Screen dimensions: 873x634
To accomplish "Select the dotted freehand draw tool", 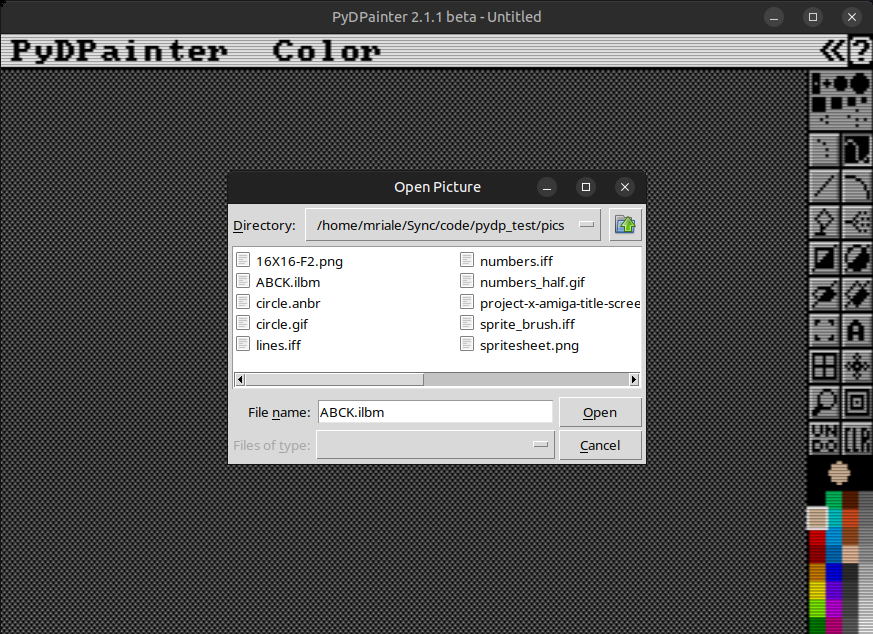I will coord(823,149).
